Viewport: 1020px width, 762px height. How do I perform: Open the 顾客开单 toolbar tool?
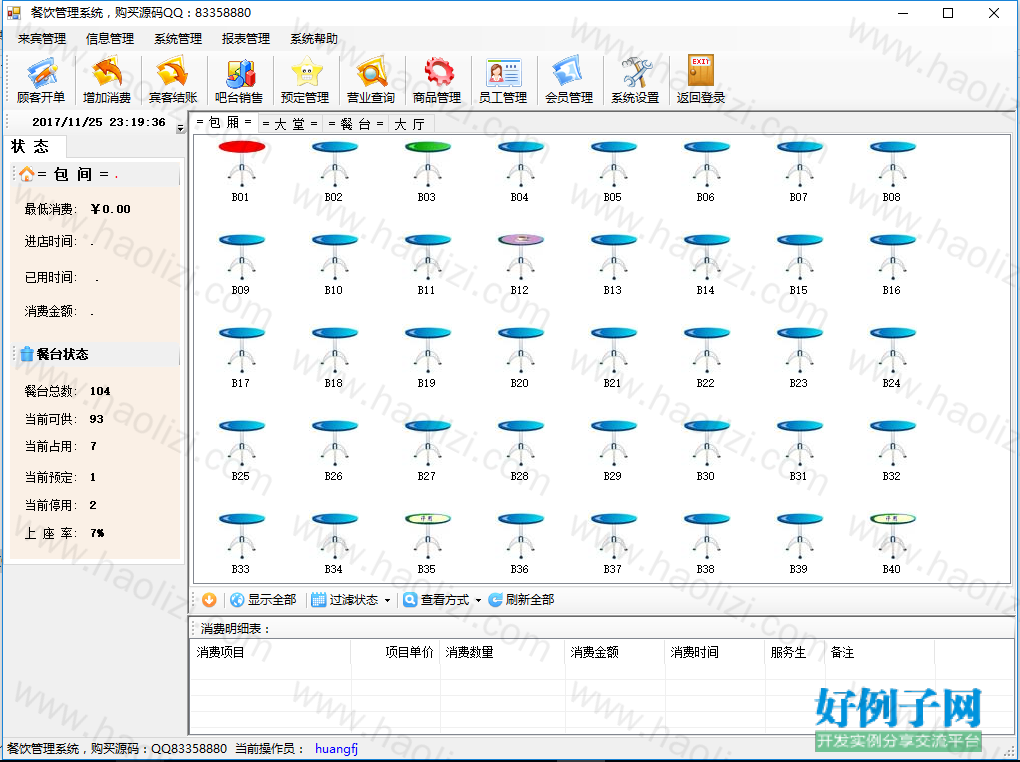(x=41, y=80)
